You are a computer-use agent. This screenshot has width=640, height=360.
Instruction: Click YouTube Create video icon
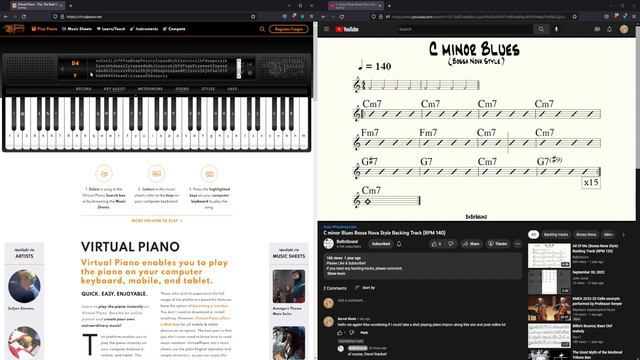[x=597, y=29]
